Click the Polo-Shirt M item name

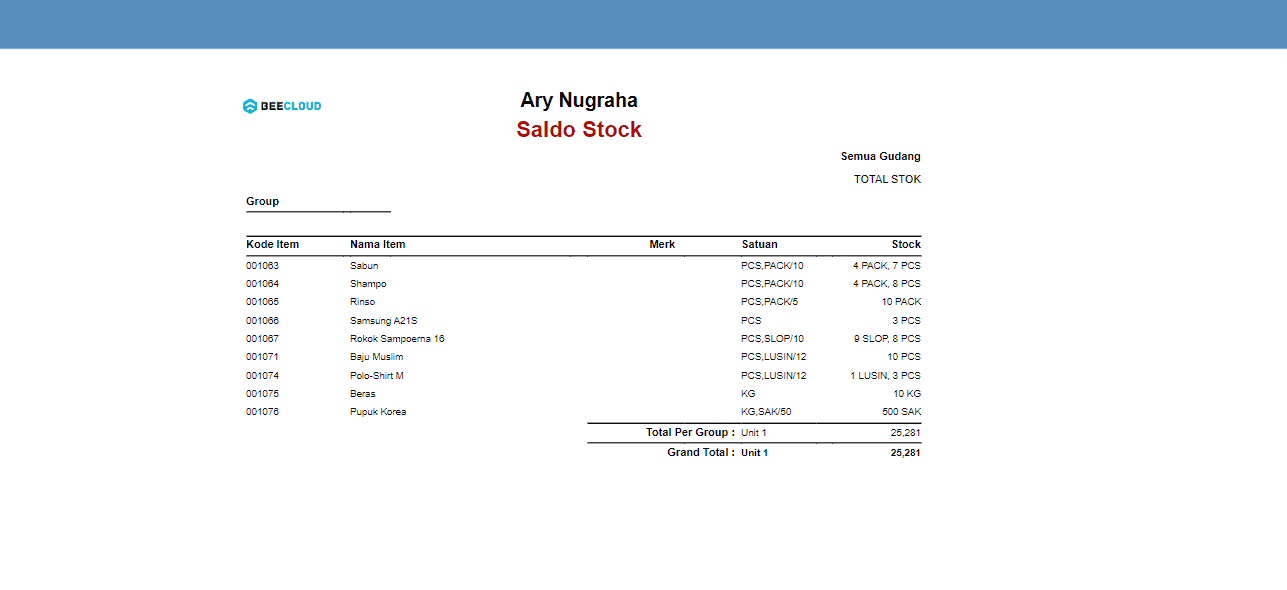click(377, 376)
